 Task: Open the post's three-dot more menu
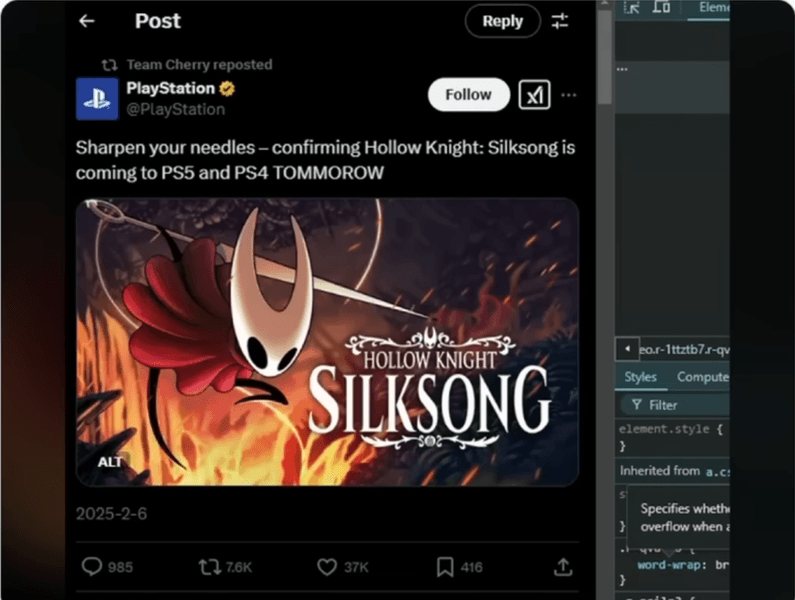tap(569, 95)
